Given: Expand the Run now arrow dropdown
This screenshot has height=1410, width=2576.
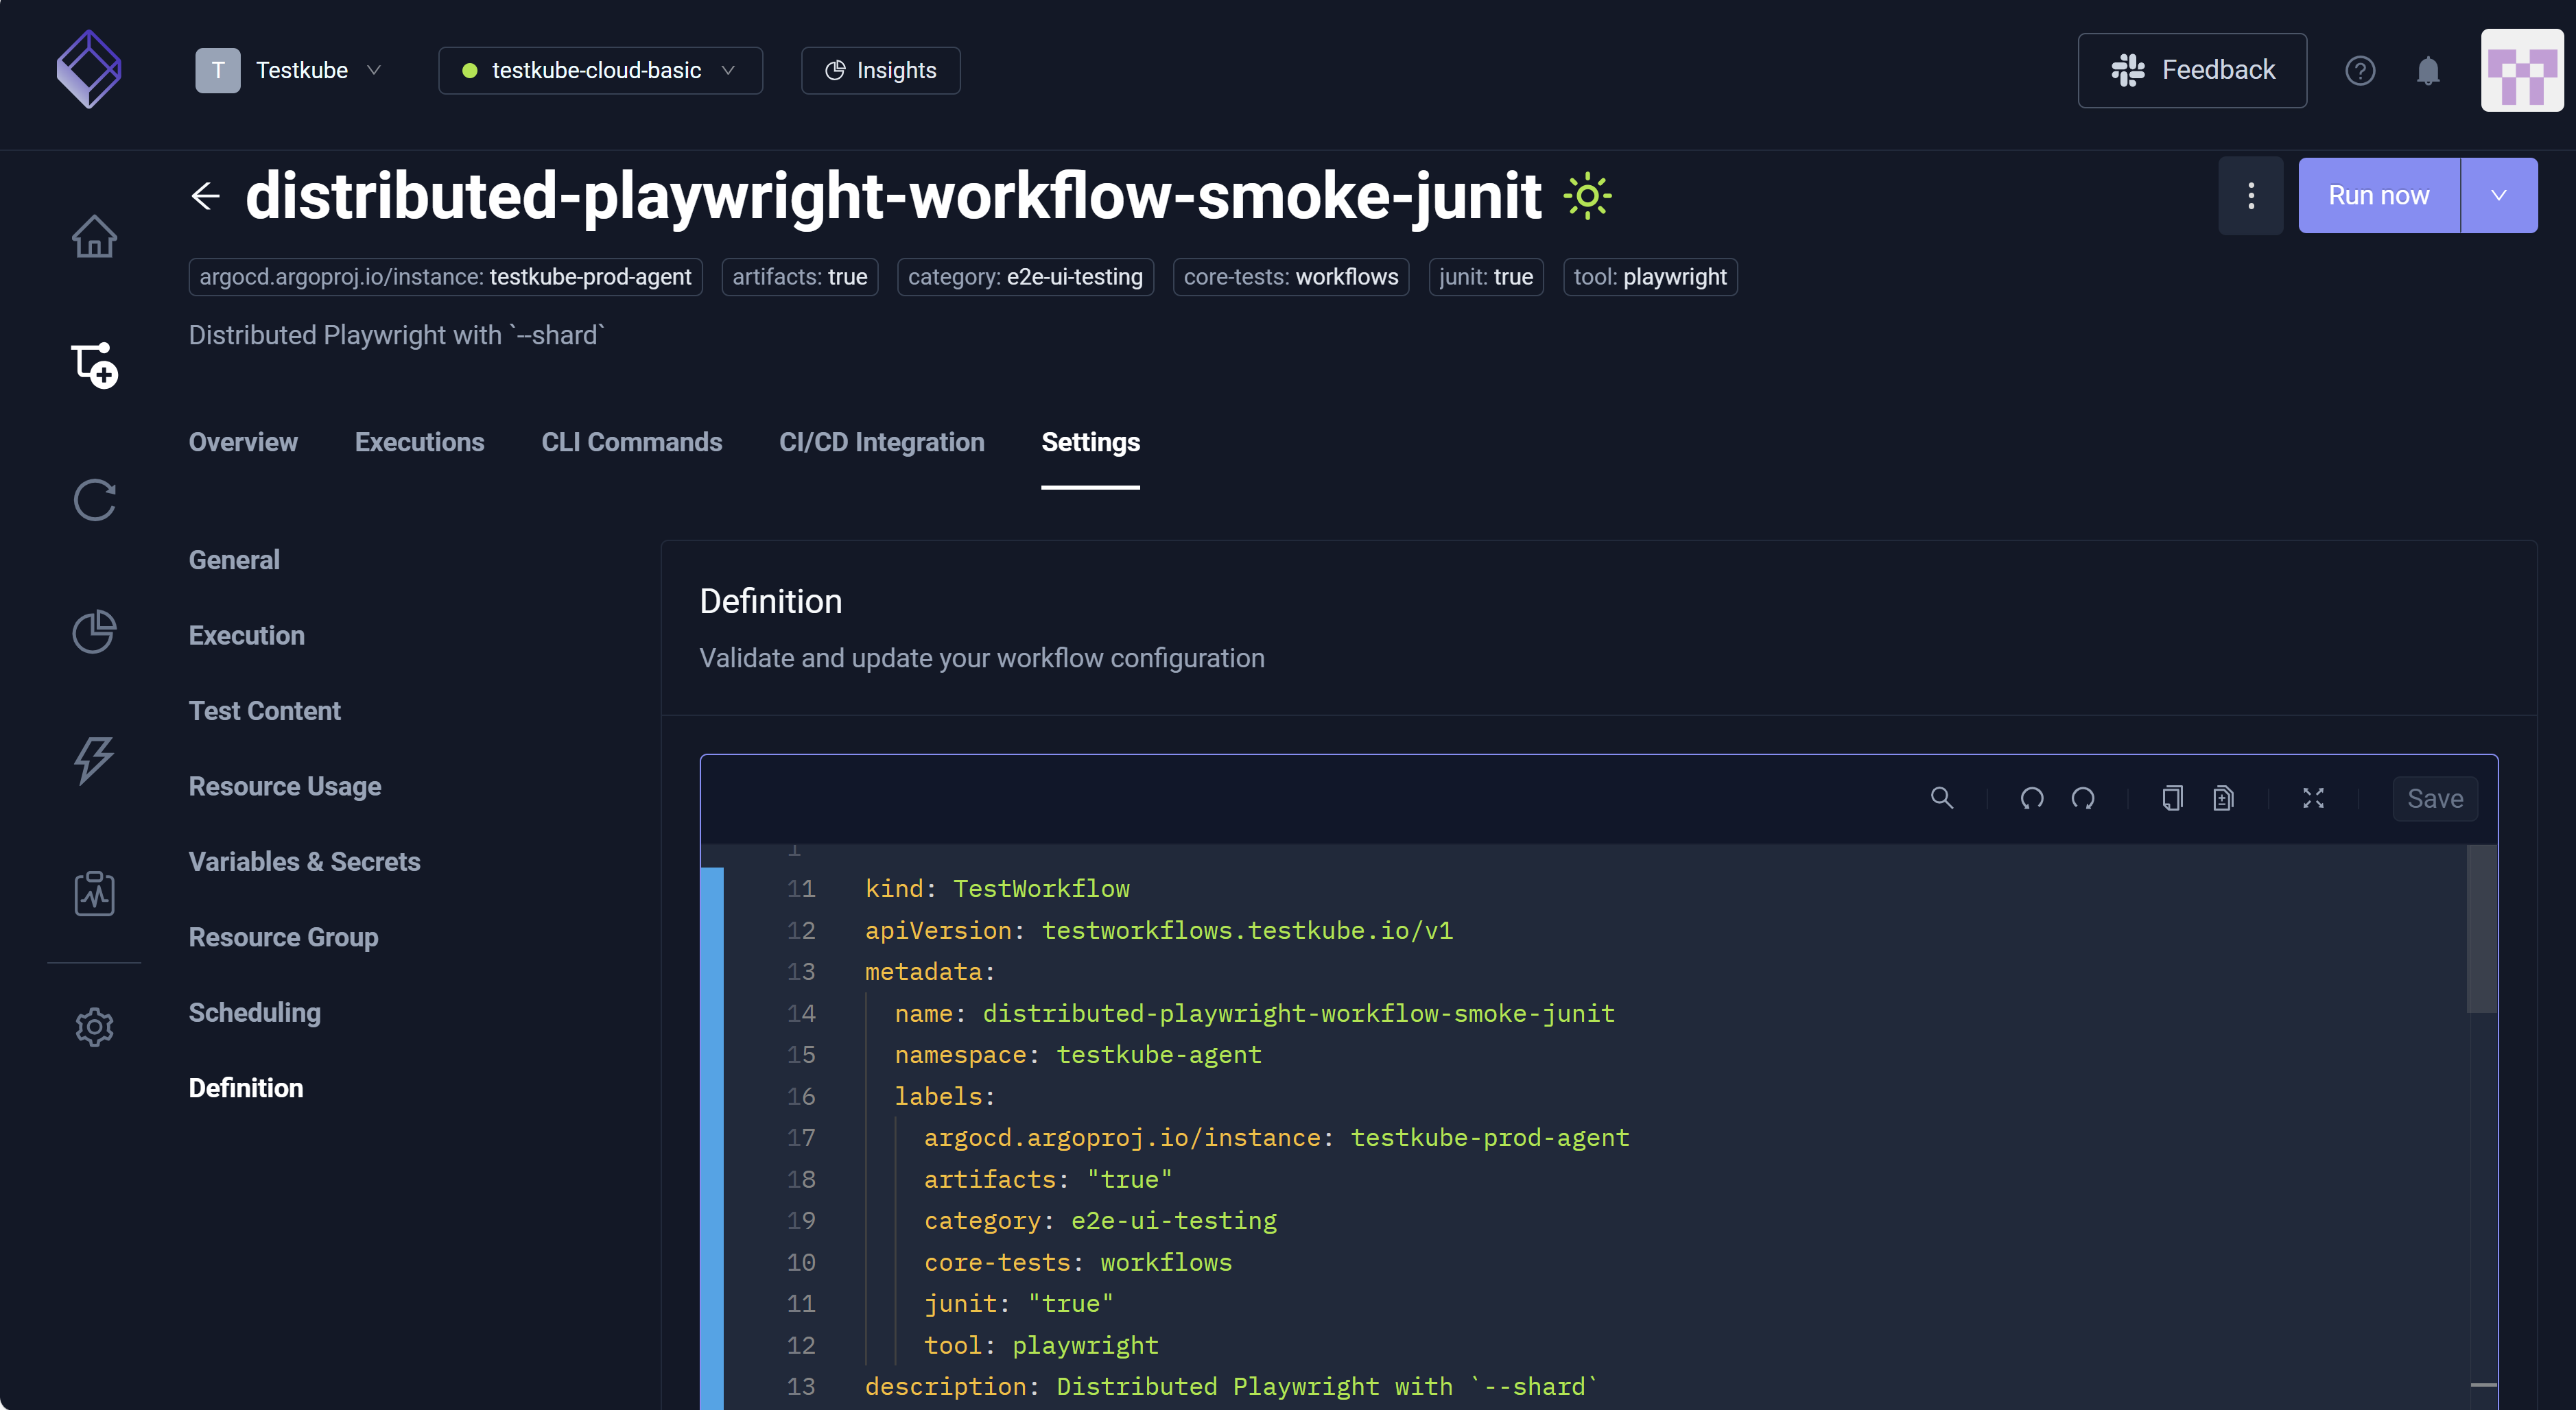Looking at the screenshot, I should (x=2498, y=196).
